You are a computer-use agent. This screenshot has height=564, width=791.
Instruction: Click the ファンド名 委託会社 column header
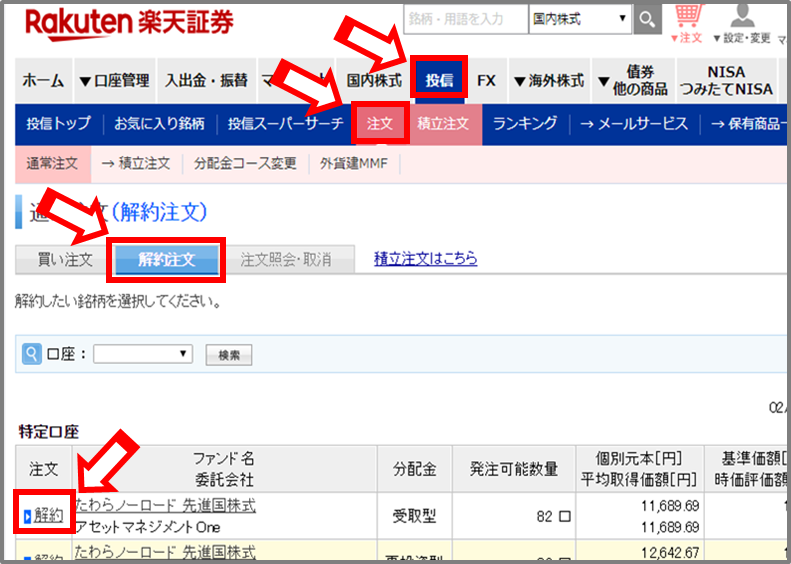click(x=224, y=469)
